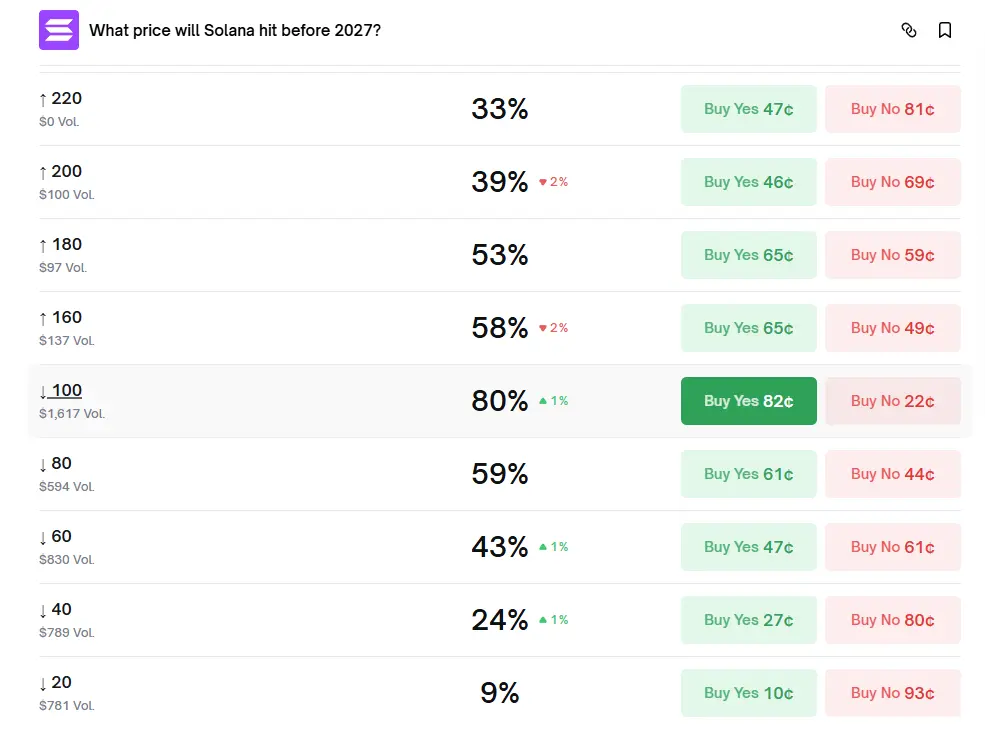Buy Yes at 47¢ for ↑220
Image resolution: width=985 pixels, height=744 pixels.
click(x=748, y=109)
